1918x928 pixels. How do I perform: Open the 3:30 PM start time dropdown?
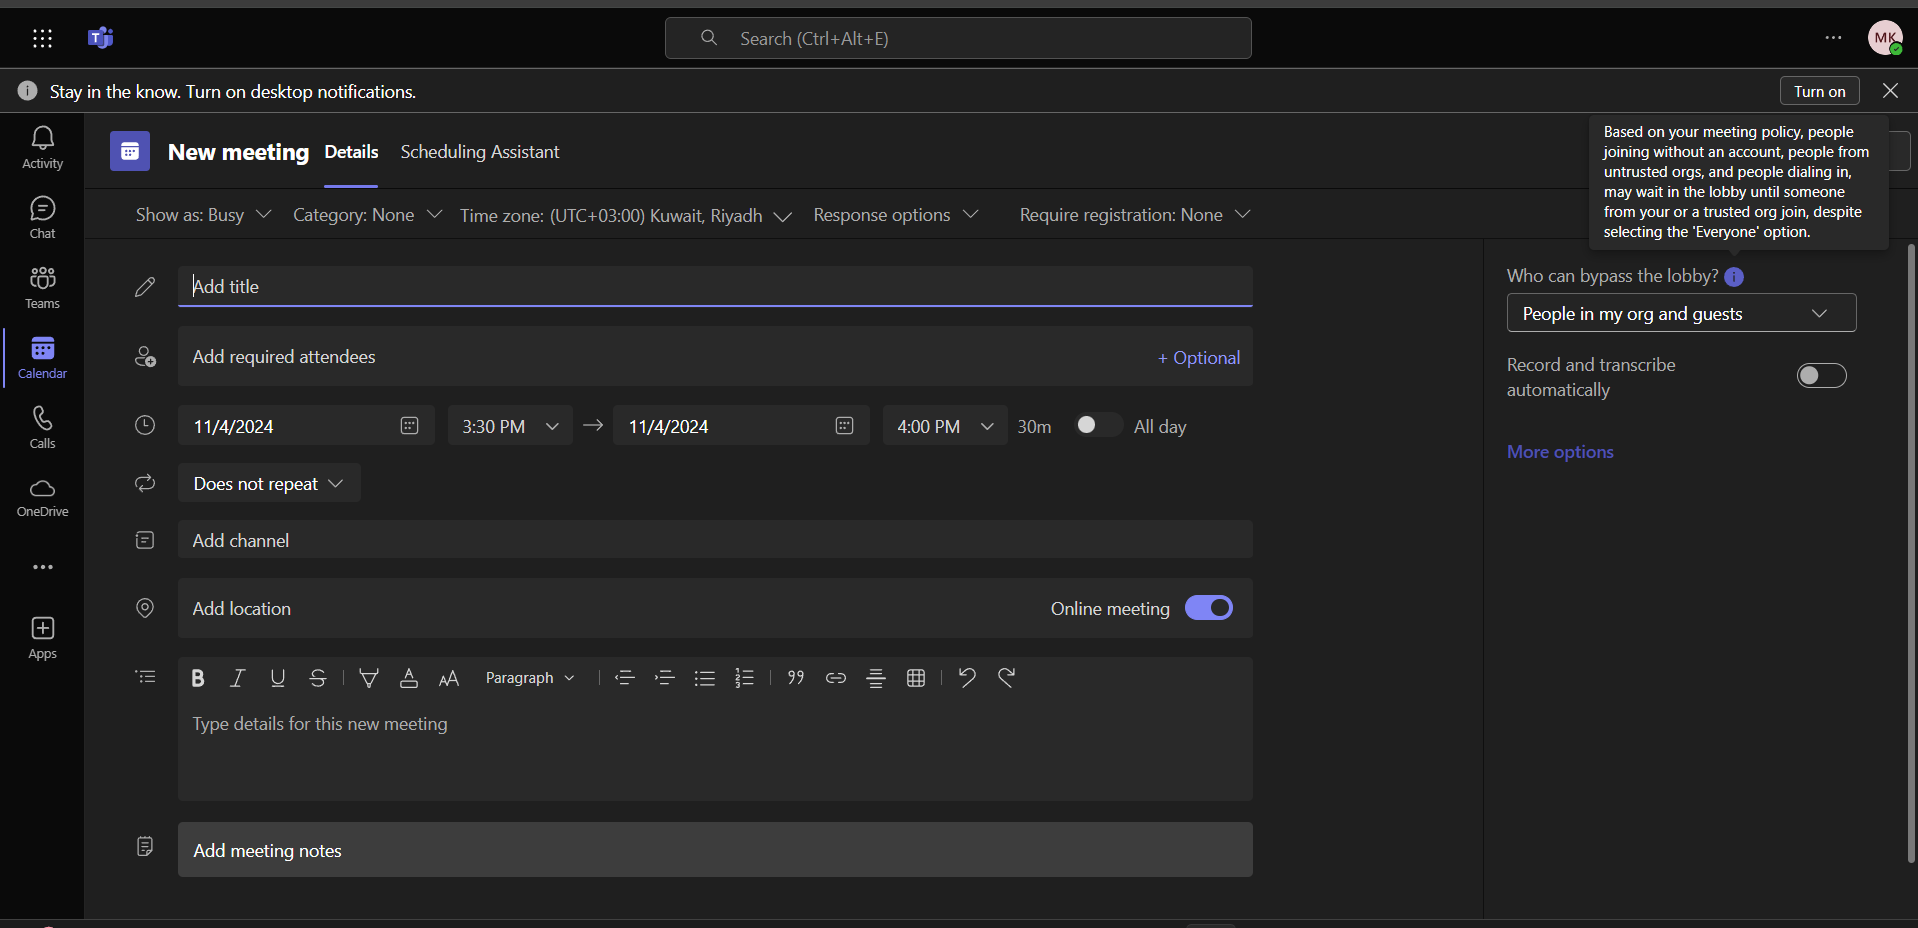coord(510,427)
